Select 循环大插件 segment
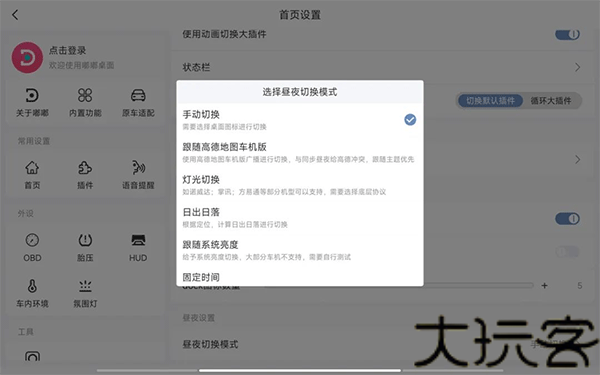 (551, 101)
